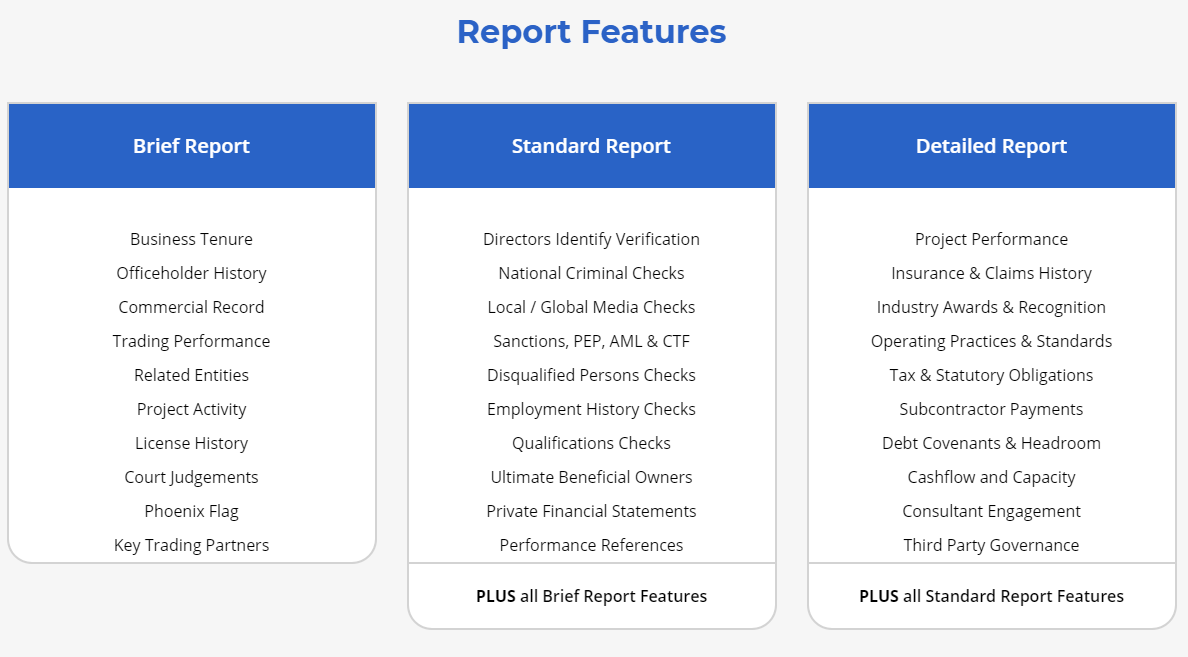Click PLUS all Brief Report Features

(x=592, y=597)
